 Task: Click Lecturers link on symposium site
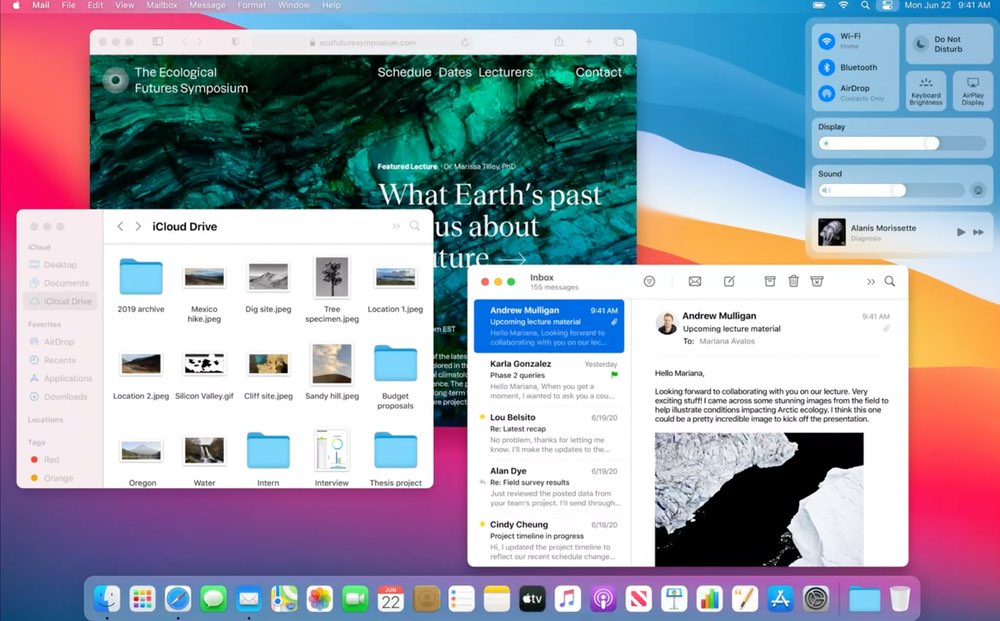click(x=505, y=72)
